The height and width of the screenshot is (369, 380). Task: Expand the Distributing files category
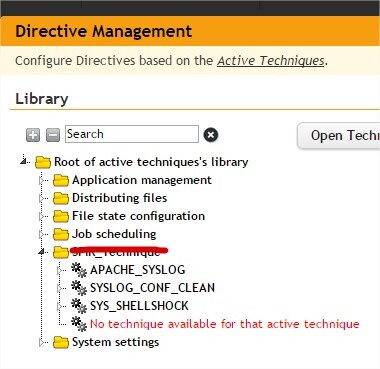42,198
